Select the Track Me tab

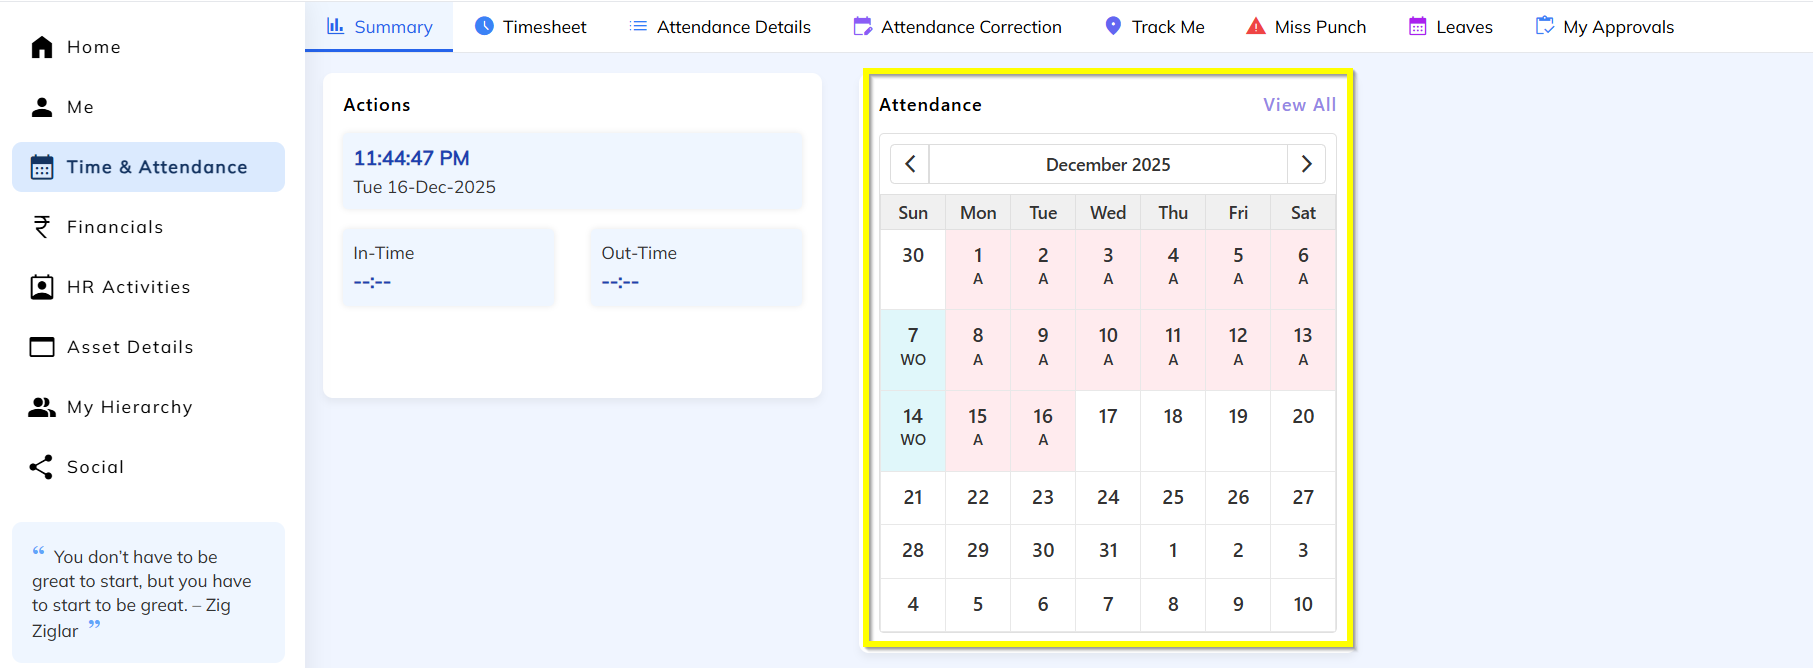click(1154, 27)
